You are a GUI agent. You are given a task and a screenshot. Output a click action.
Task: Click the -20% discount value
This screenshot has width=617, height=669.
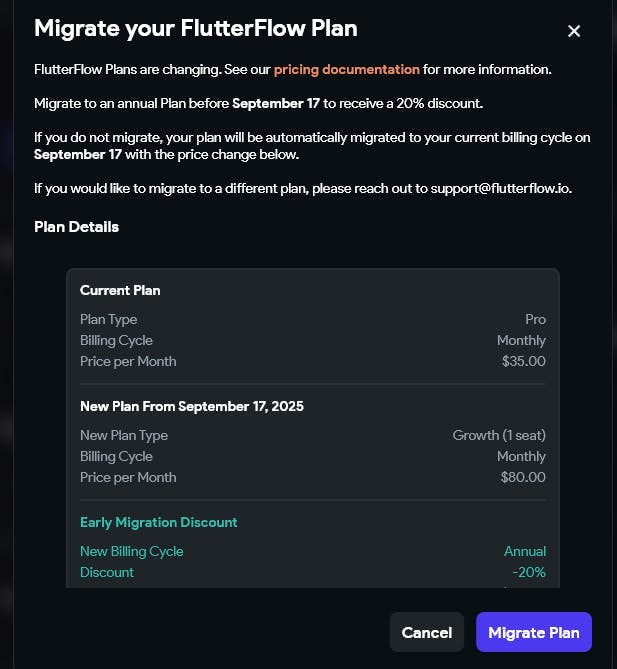pyautogui.click(x=529, y=572)
